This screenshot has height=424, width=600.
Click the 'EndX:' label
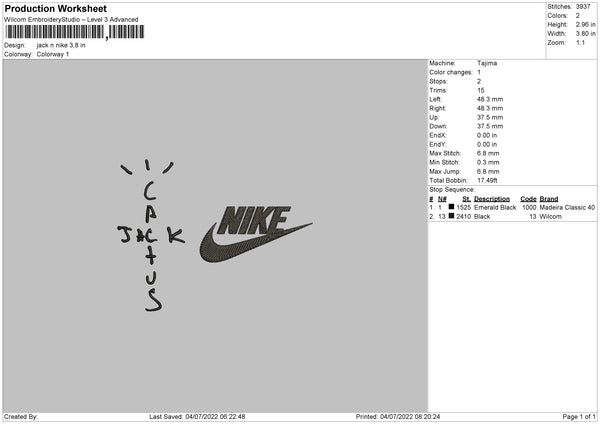coord(438,135)
